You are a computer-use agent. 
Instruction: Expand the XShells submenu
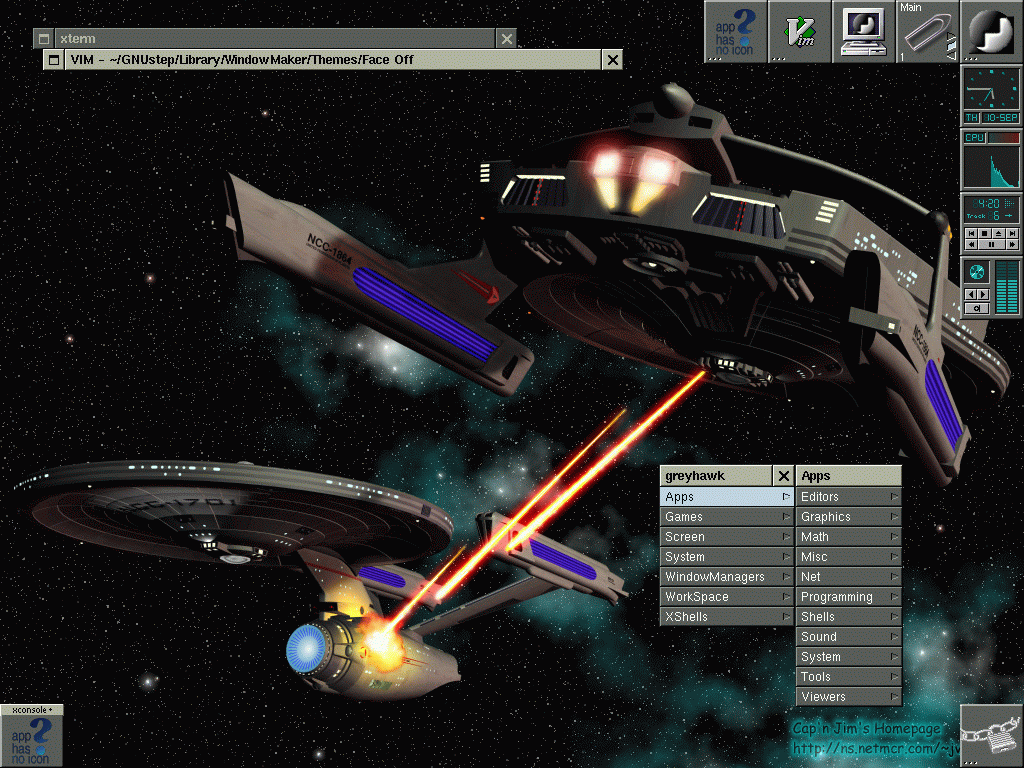click(x=728, y=617)
